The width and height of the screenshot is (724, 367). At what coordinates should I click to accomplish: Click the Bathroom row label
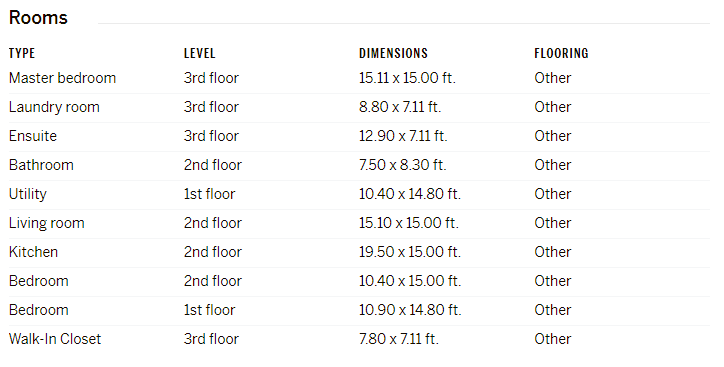pos(41,165)
